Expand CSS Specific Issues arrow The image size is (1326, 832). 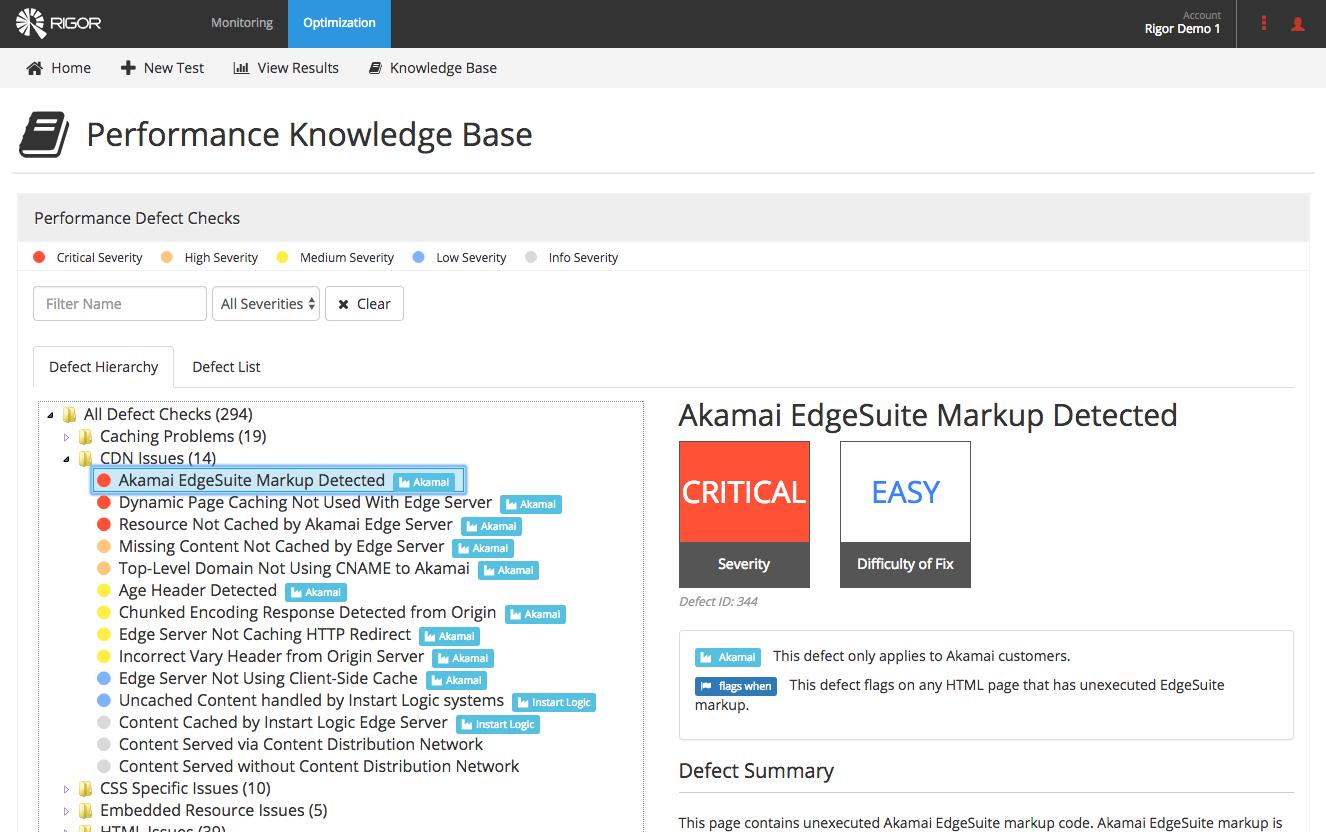tap(67, 789)
